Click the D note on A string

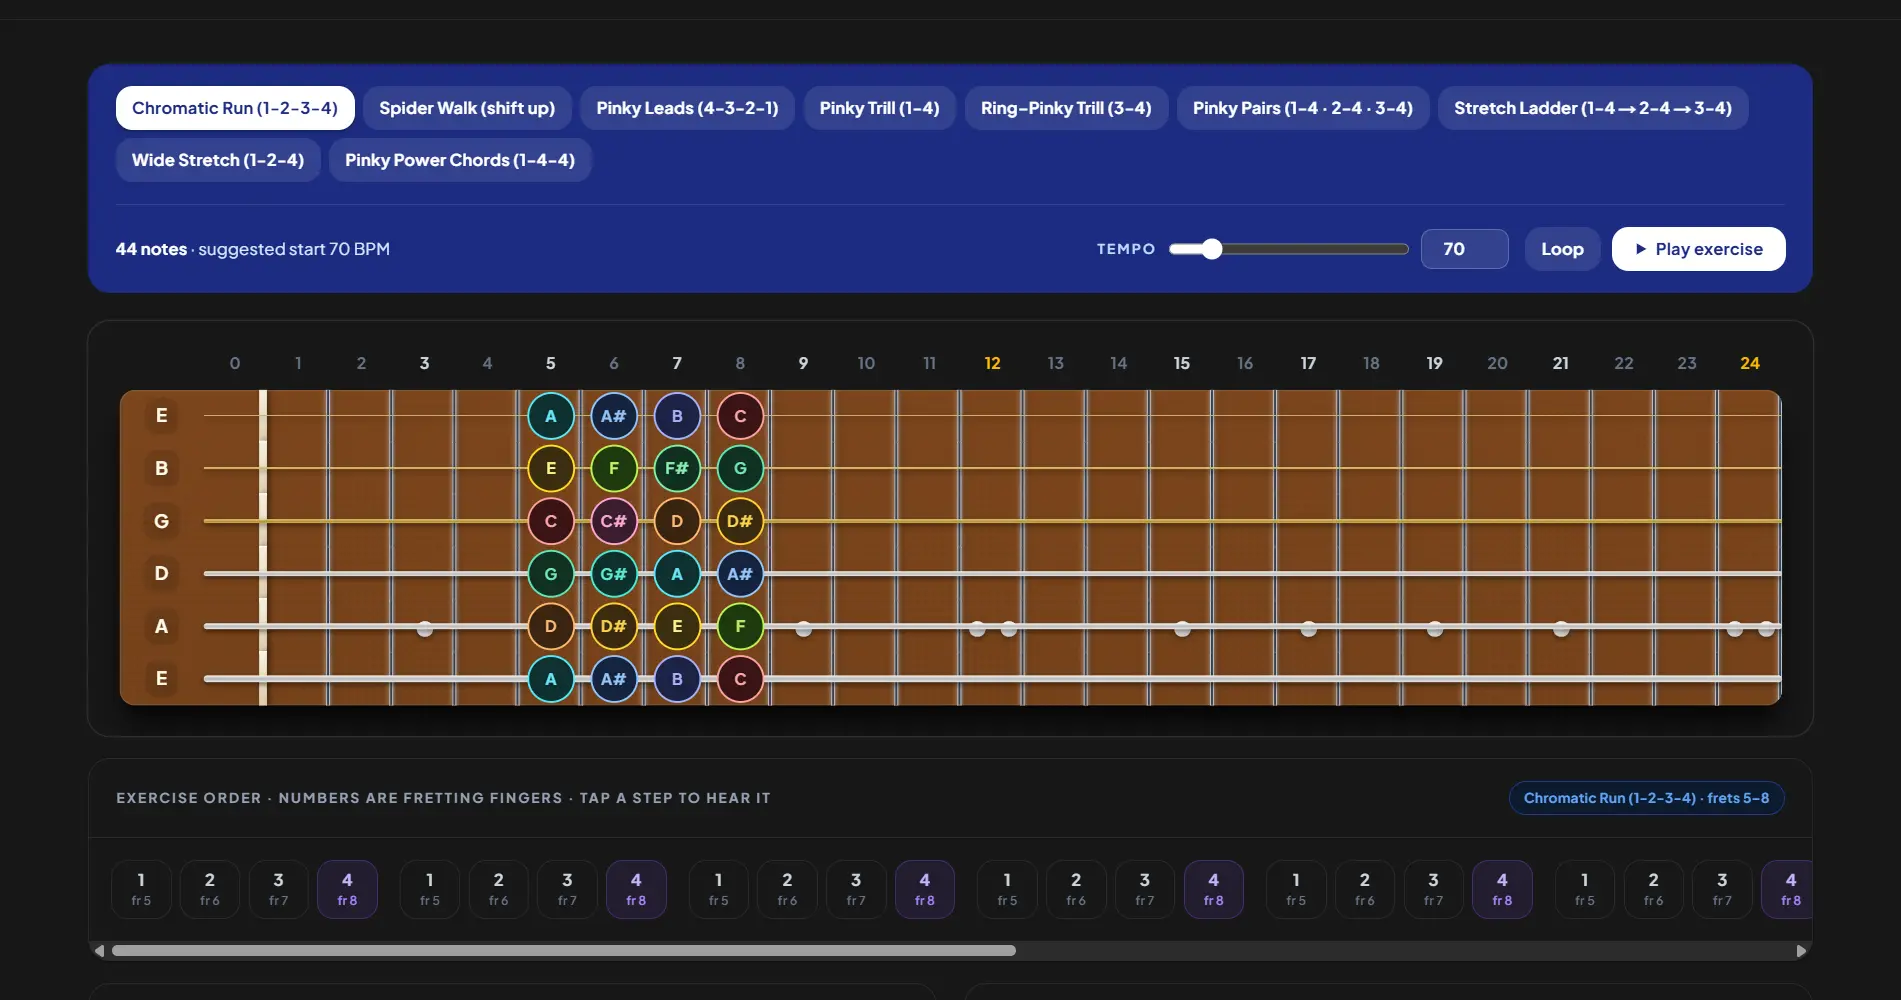[551, 626]
